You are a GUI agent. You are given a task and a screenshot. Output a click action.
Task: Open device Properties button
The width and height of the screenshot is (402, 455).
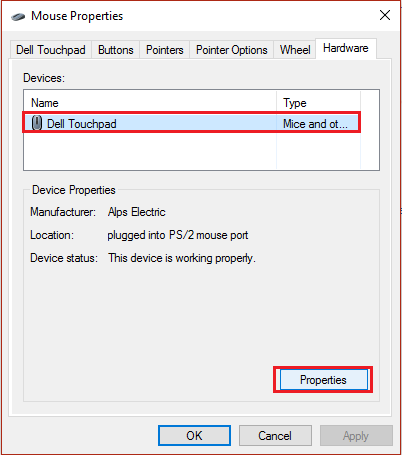tap(323, 380)
